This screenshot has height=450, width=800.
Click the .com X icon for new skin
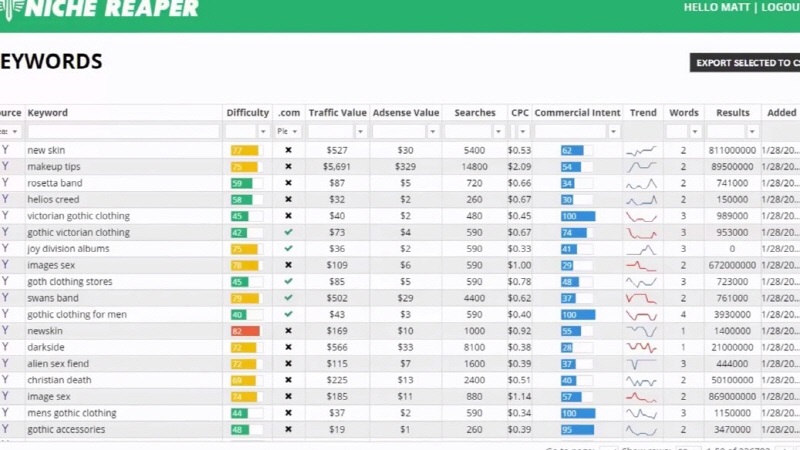[288, 150]
